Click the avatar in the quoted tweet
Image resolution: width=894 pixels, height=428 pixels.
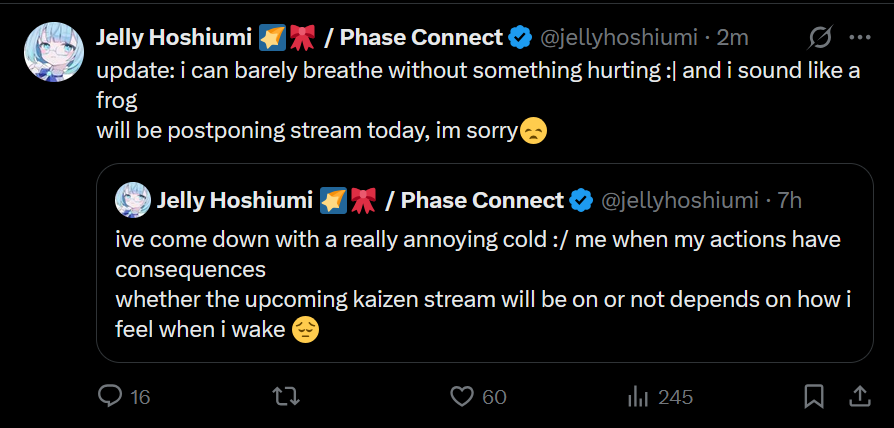[132, 200]
